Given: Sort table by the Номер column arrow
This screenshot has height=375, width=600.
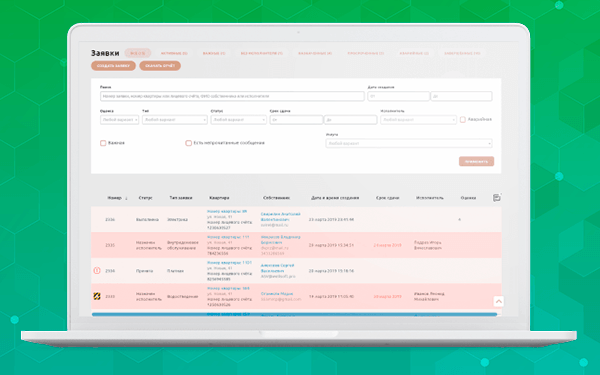Looking at the screenshot, I should (x=126, y=198).
